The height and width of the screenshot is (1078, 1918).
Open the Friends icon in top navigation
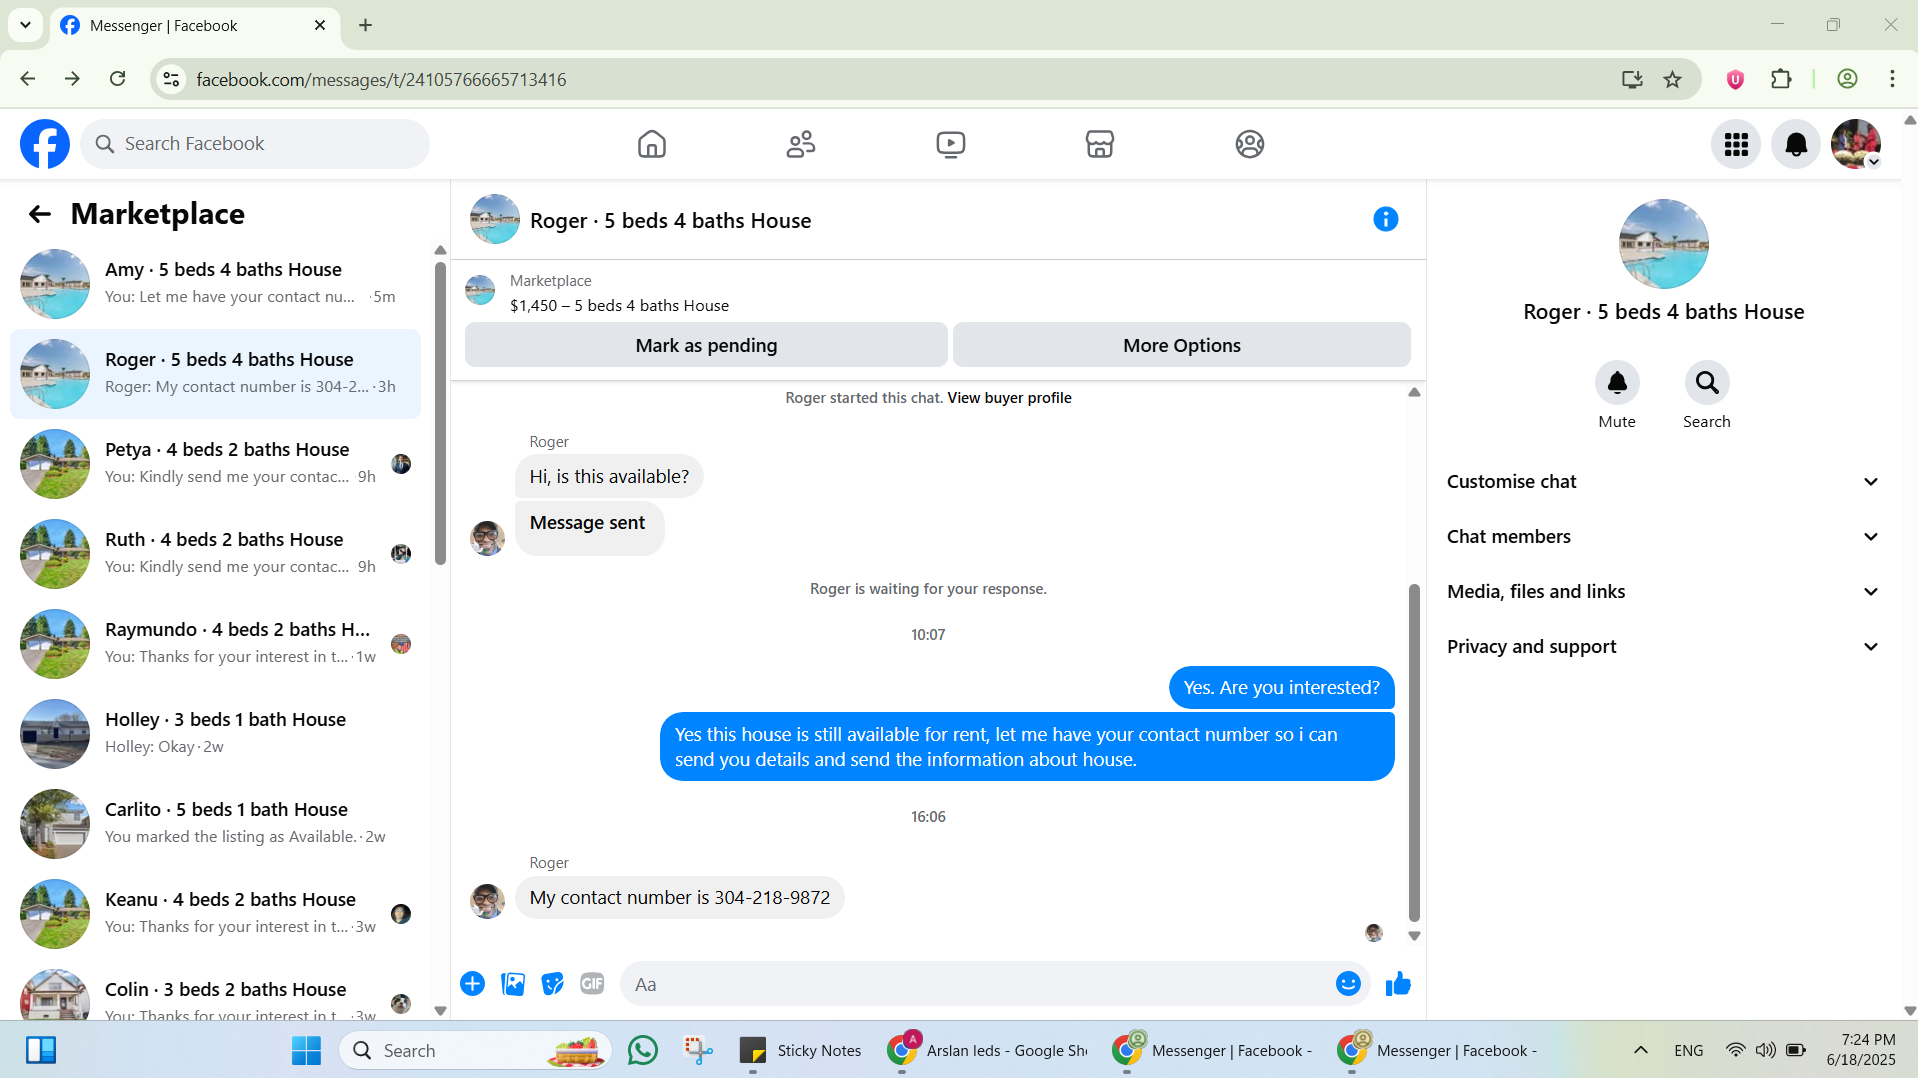tap(801, 144)
